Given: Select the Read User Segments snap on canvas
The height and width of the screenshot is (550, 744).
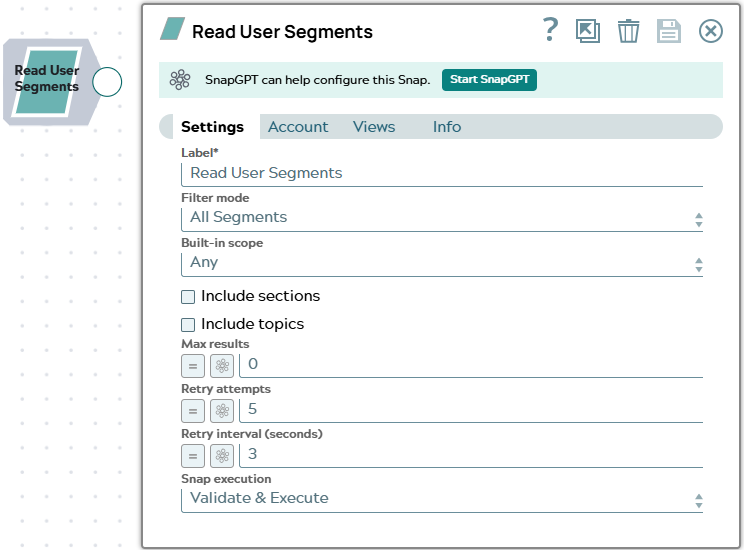Looking at the screenshot, I should point(47,82).
